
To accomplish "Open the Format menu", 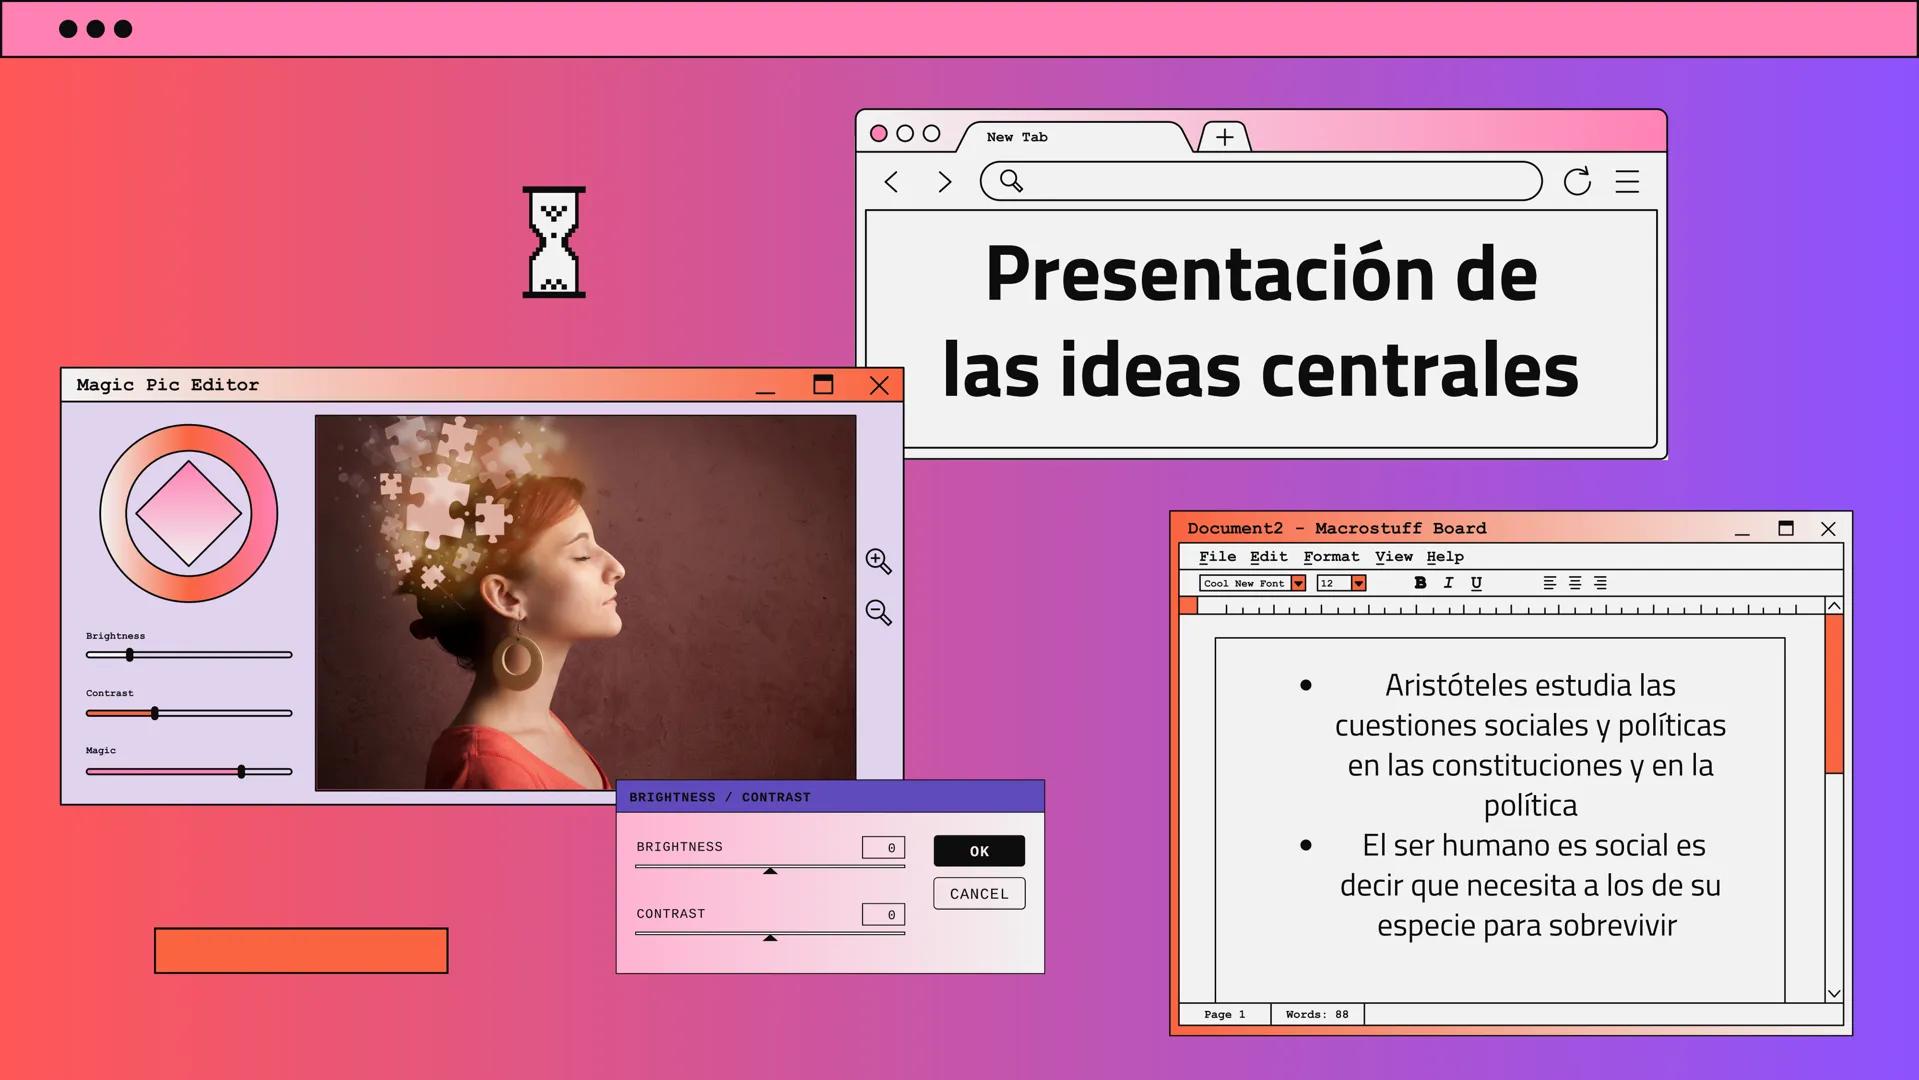I will [x=1331, y=557].
